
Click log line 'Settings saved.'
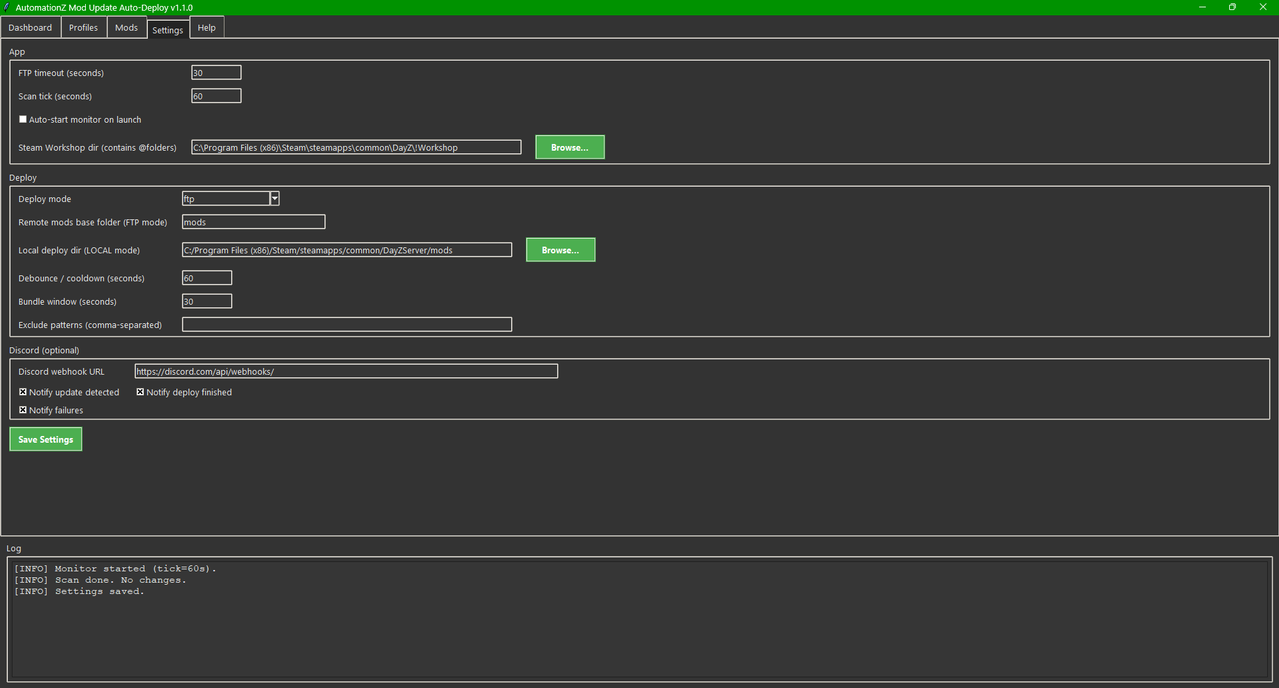[x=79, y=591]
